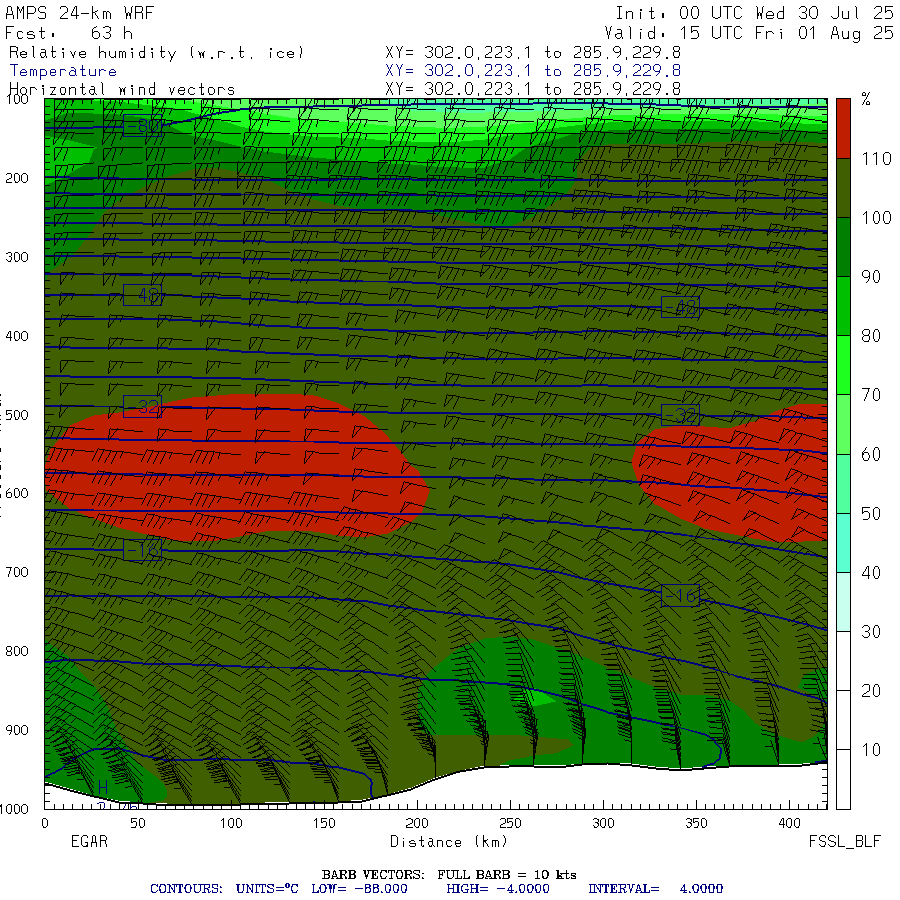The image size is (900, 900).
Task: Click the 'AMPS 24-km WRF' title text
Action: point(79,13)
